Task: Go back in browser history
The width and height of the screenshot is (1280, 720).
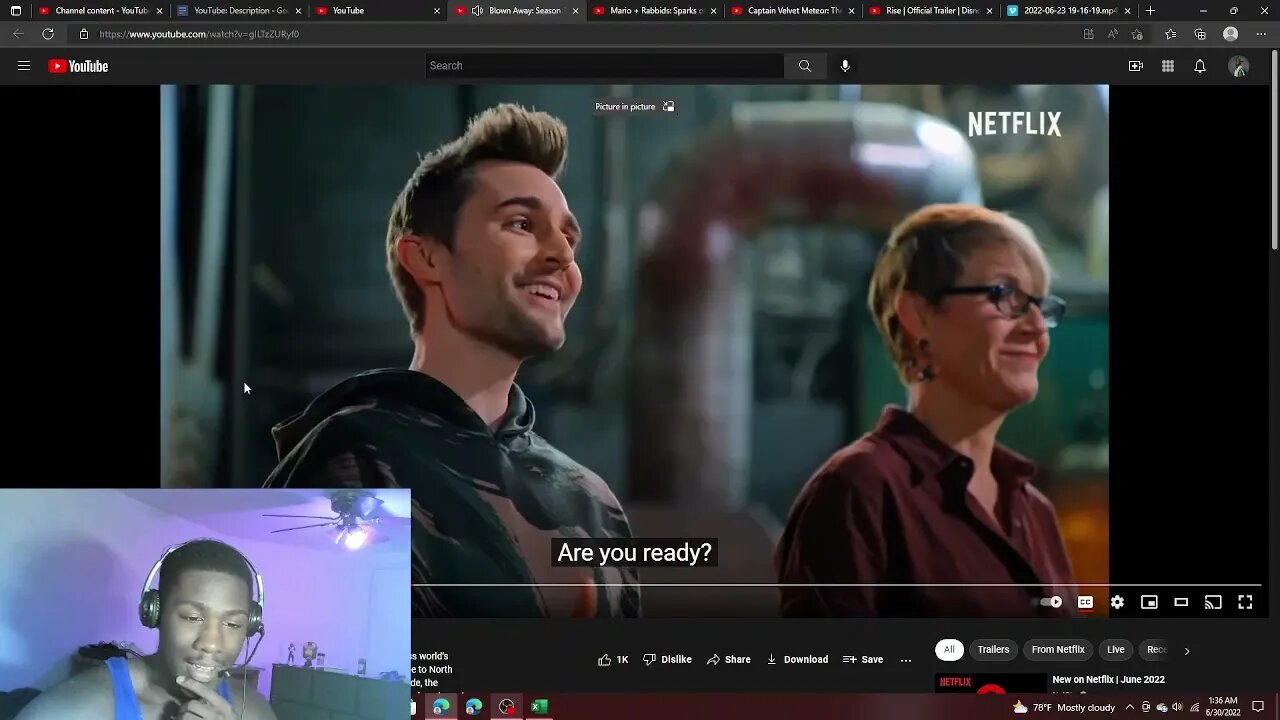Action: pyautogui.click(x=18, y=34)
